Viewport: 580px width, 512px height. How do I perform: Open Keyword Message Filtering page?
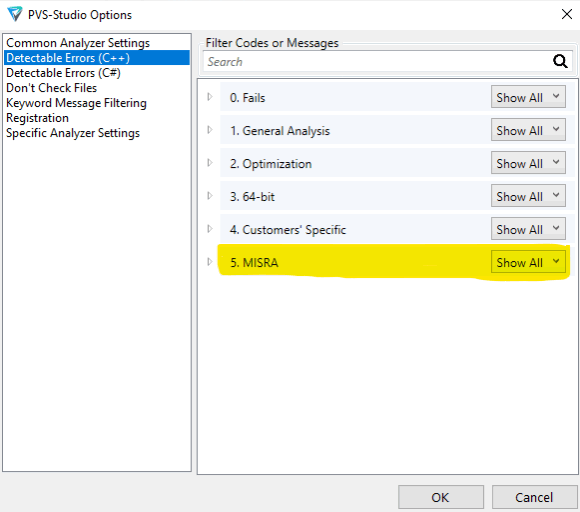point(77,103)
